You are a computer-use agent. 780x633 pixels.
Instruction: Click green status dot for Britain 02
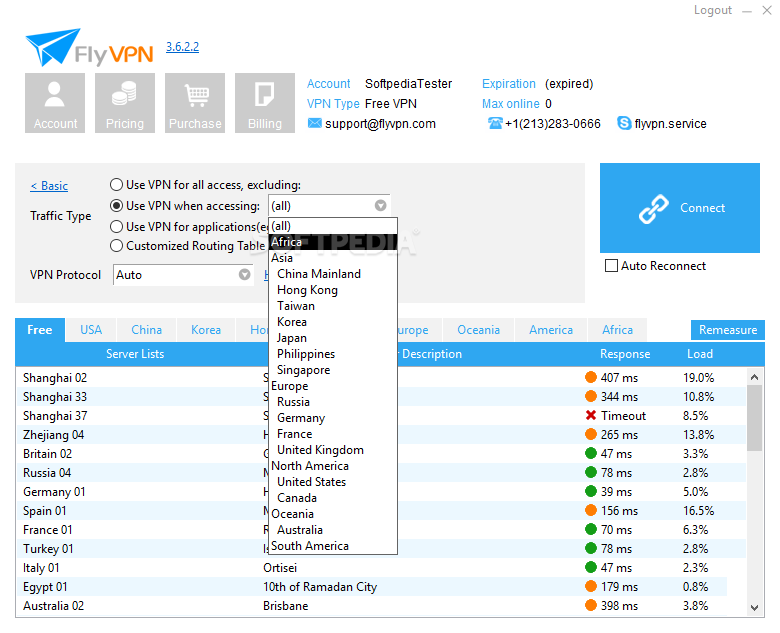click(591, 453)
